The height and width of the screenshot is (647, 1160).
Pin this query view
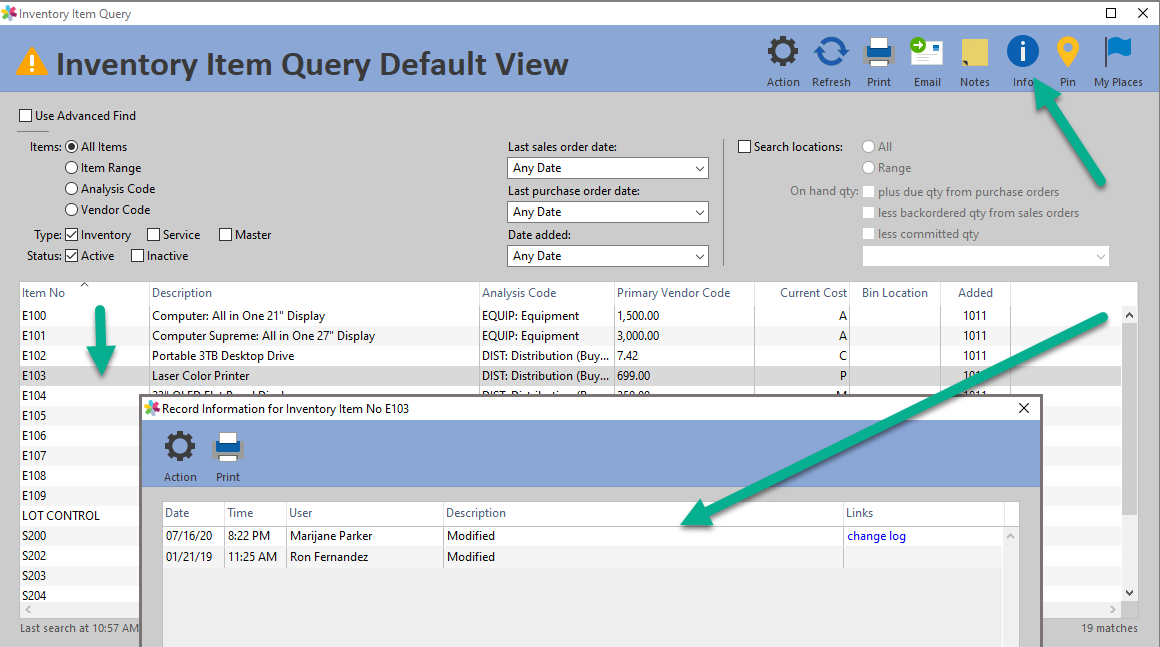pyautogui.click(x=1067, y=55)
